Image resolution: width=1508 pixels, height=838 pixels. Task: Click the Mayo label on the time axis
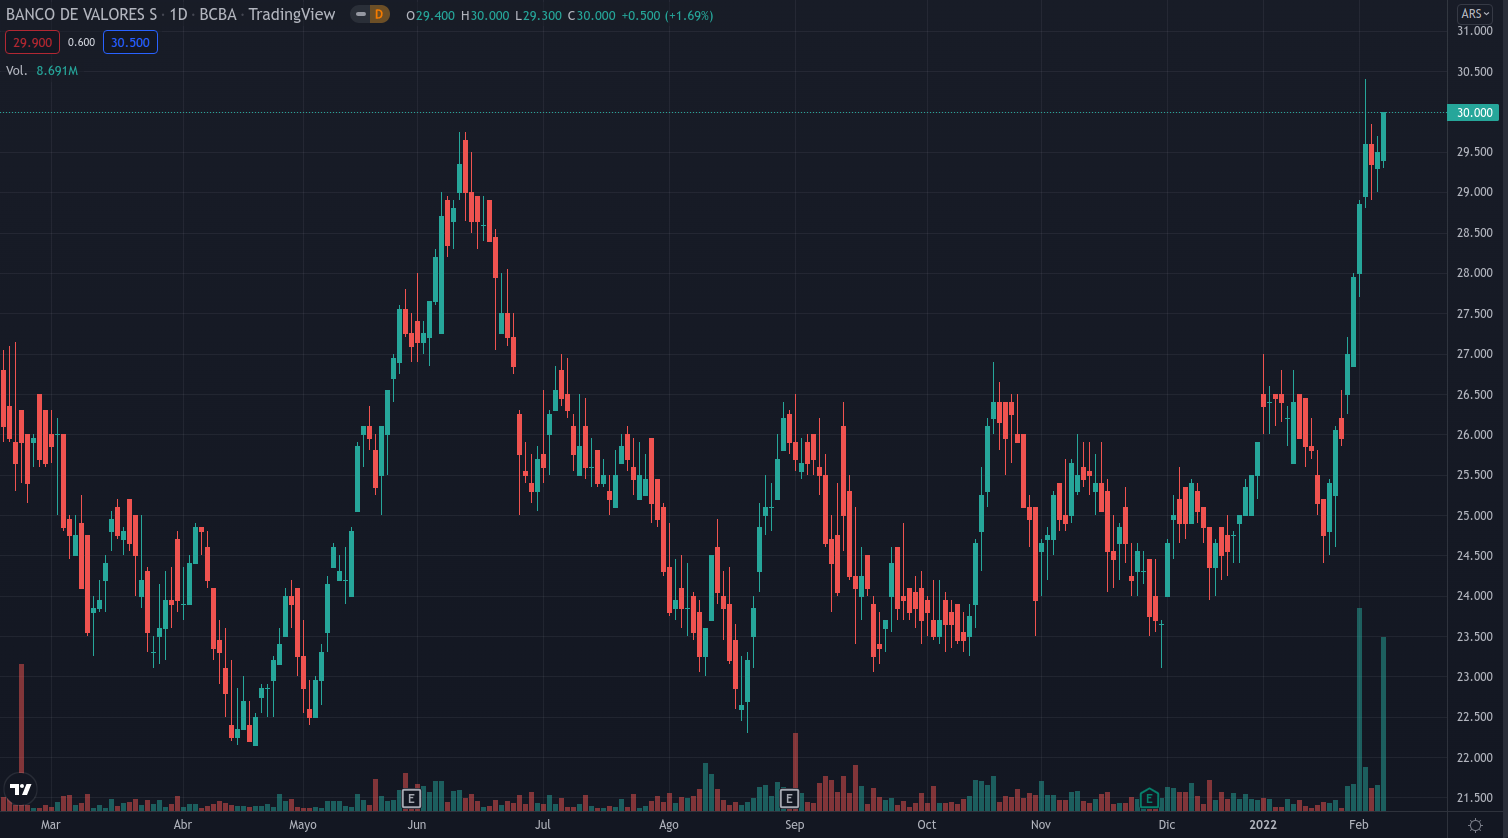tap(303, 825)
